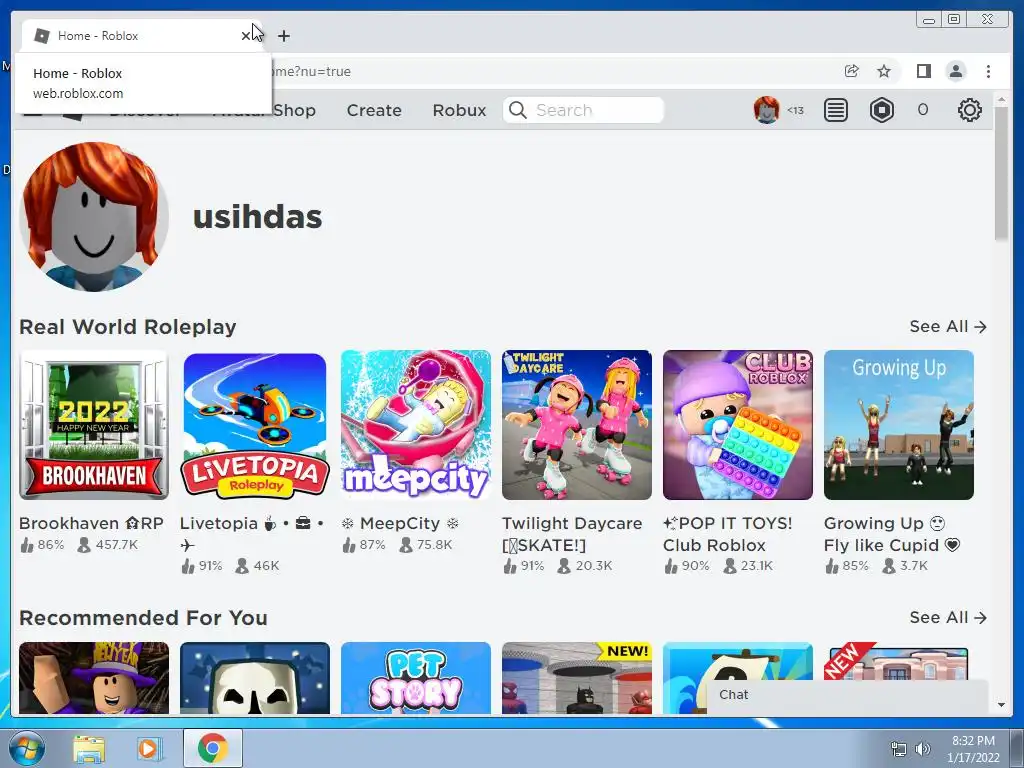Viewport: 1024px width, 768px height.
Task: Open the Livetopia Roleplay game thumbnail
Action: [x=255, y=425]
